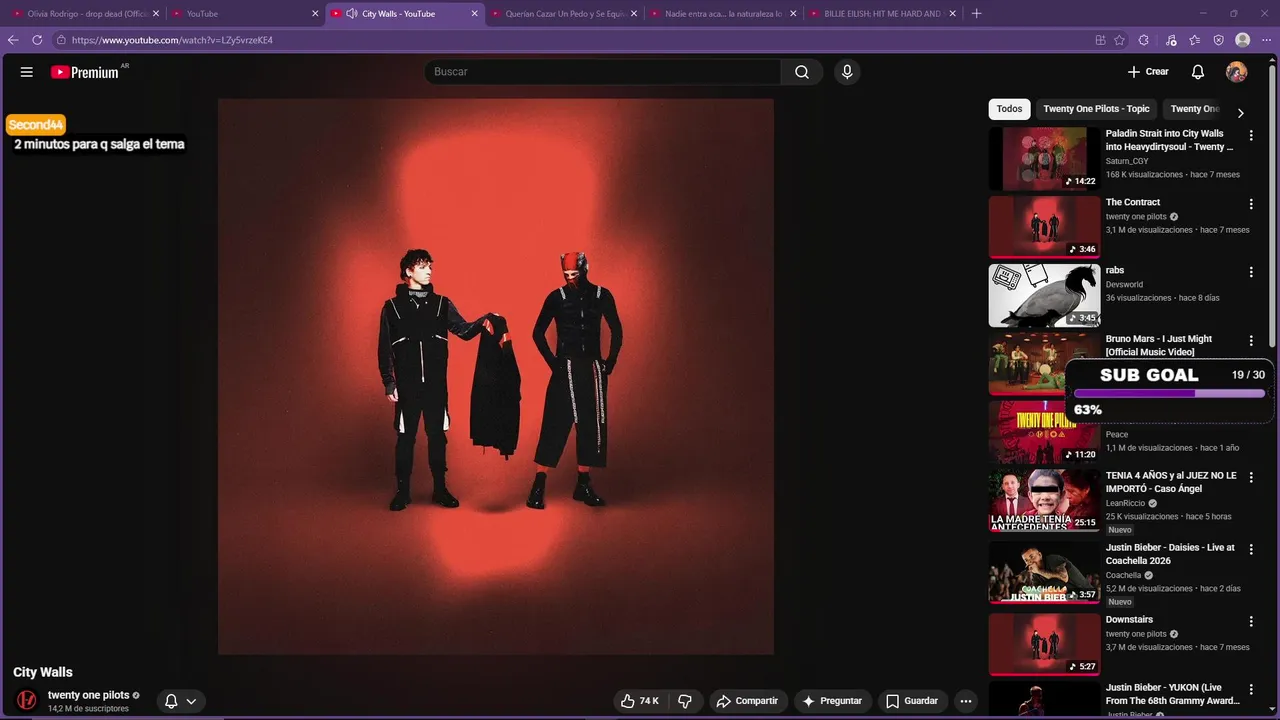Open the split screen icon in address bar
1280x720 pixels.
point(1100,40)
